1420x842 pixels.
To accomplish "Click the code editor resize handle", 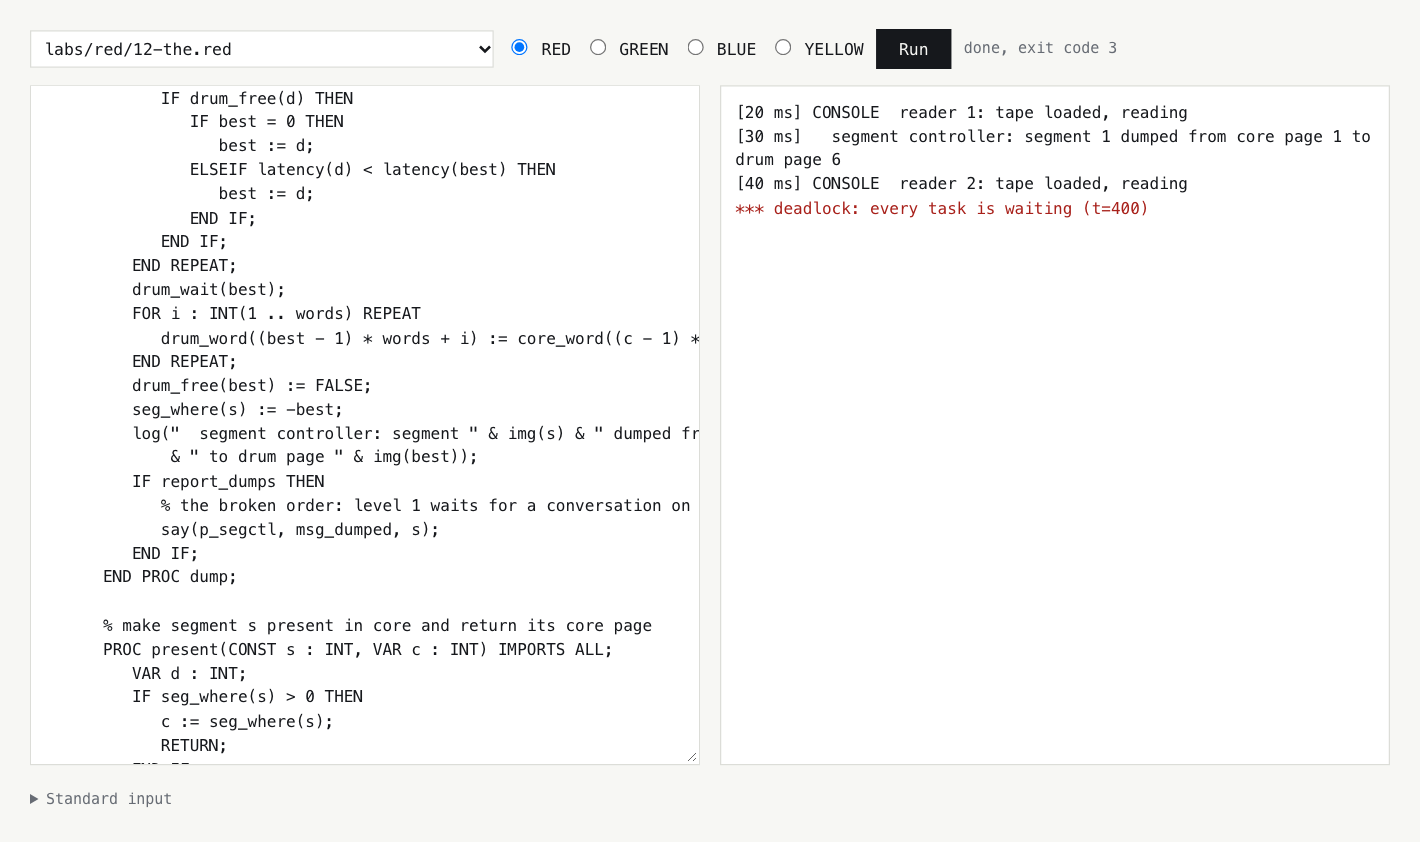I will 692,757.
